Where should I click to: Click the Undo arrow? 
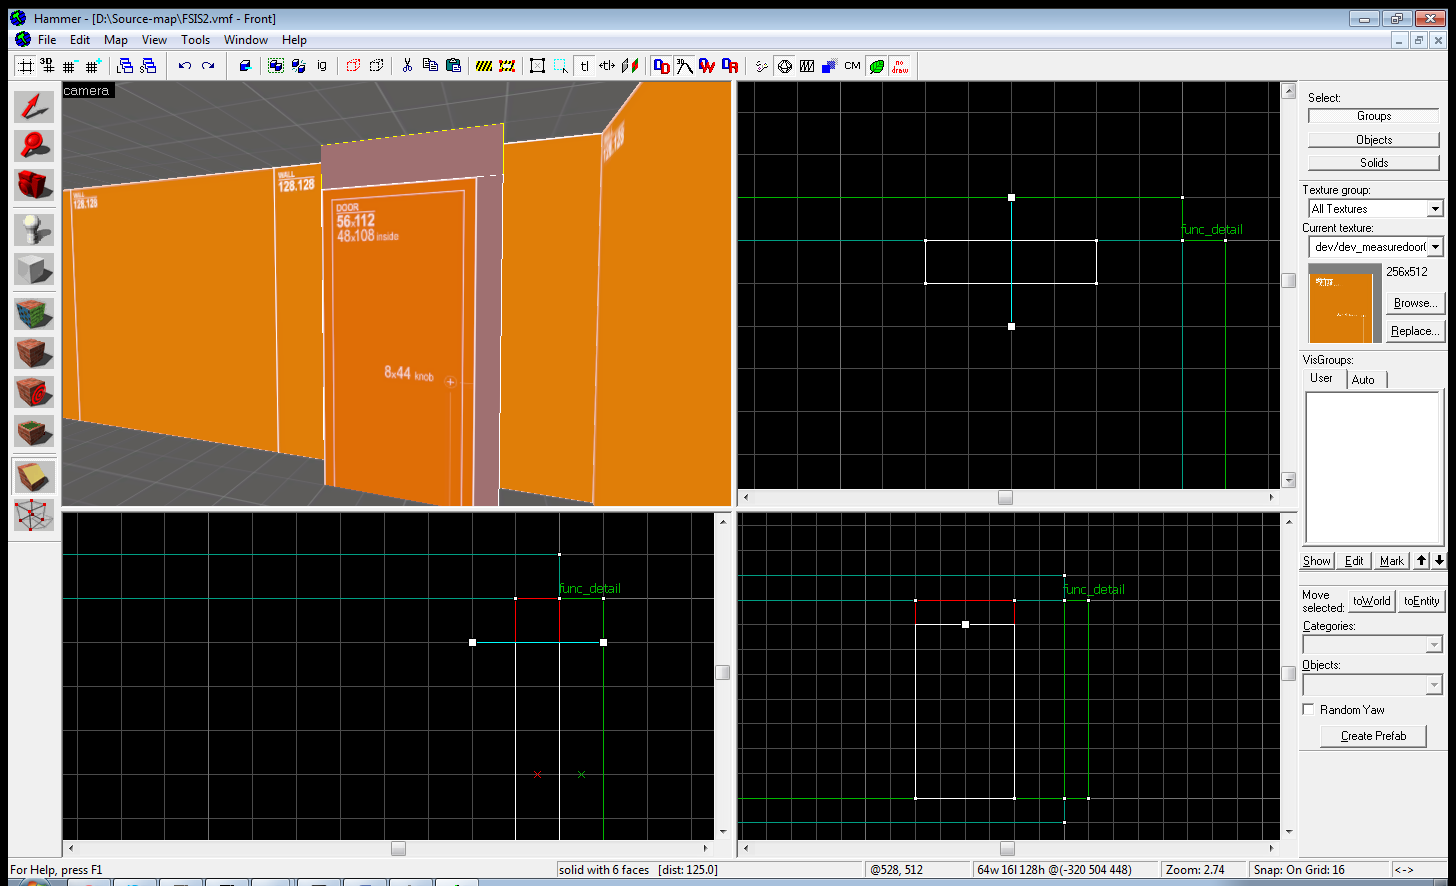(185, 66)
